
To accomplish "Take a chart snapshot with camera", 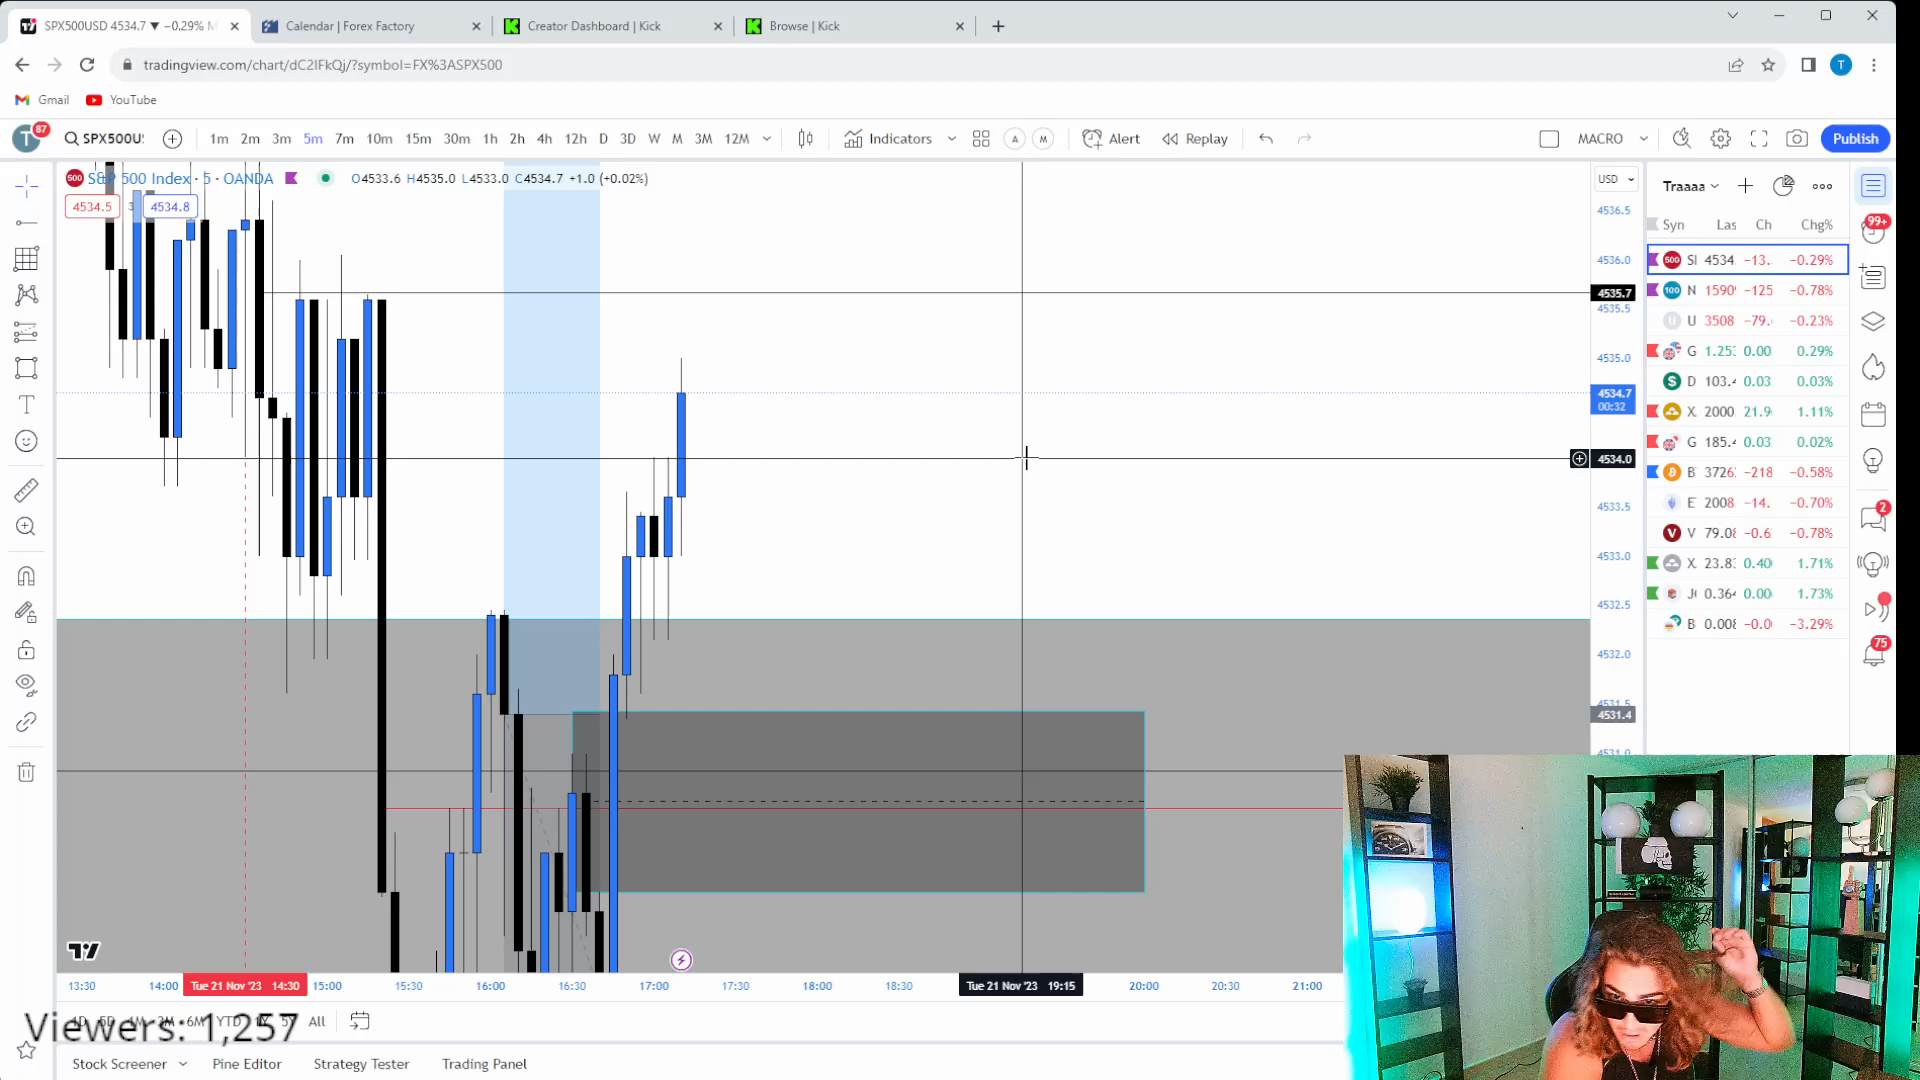I will pyautogui.click(x=1797, y=139).
